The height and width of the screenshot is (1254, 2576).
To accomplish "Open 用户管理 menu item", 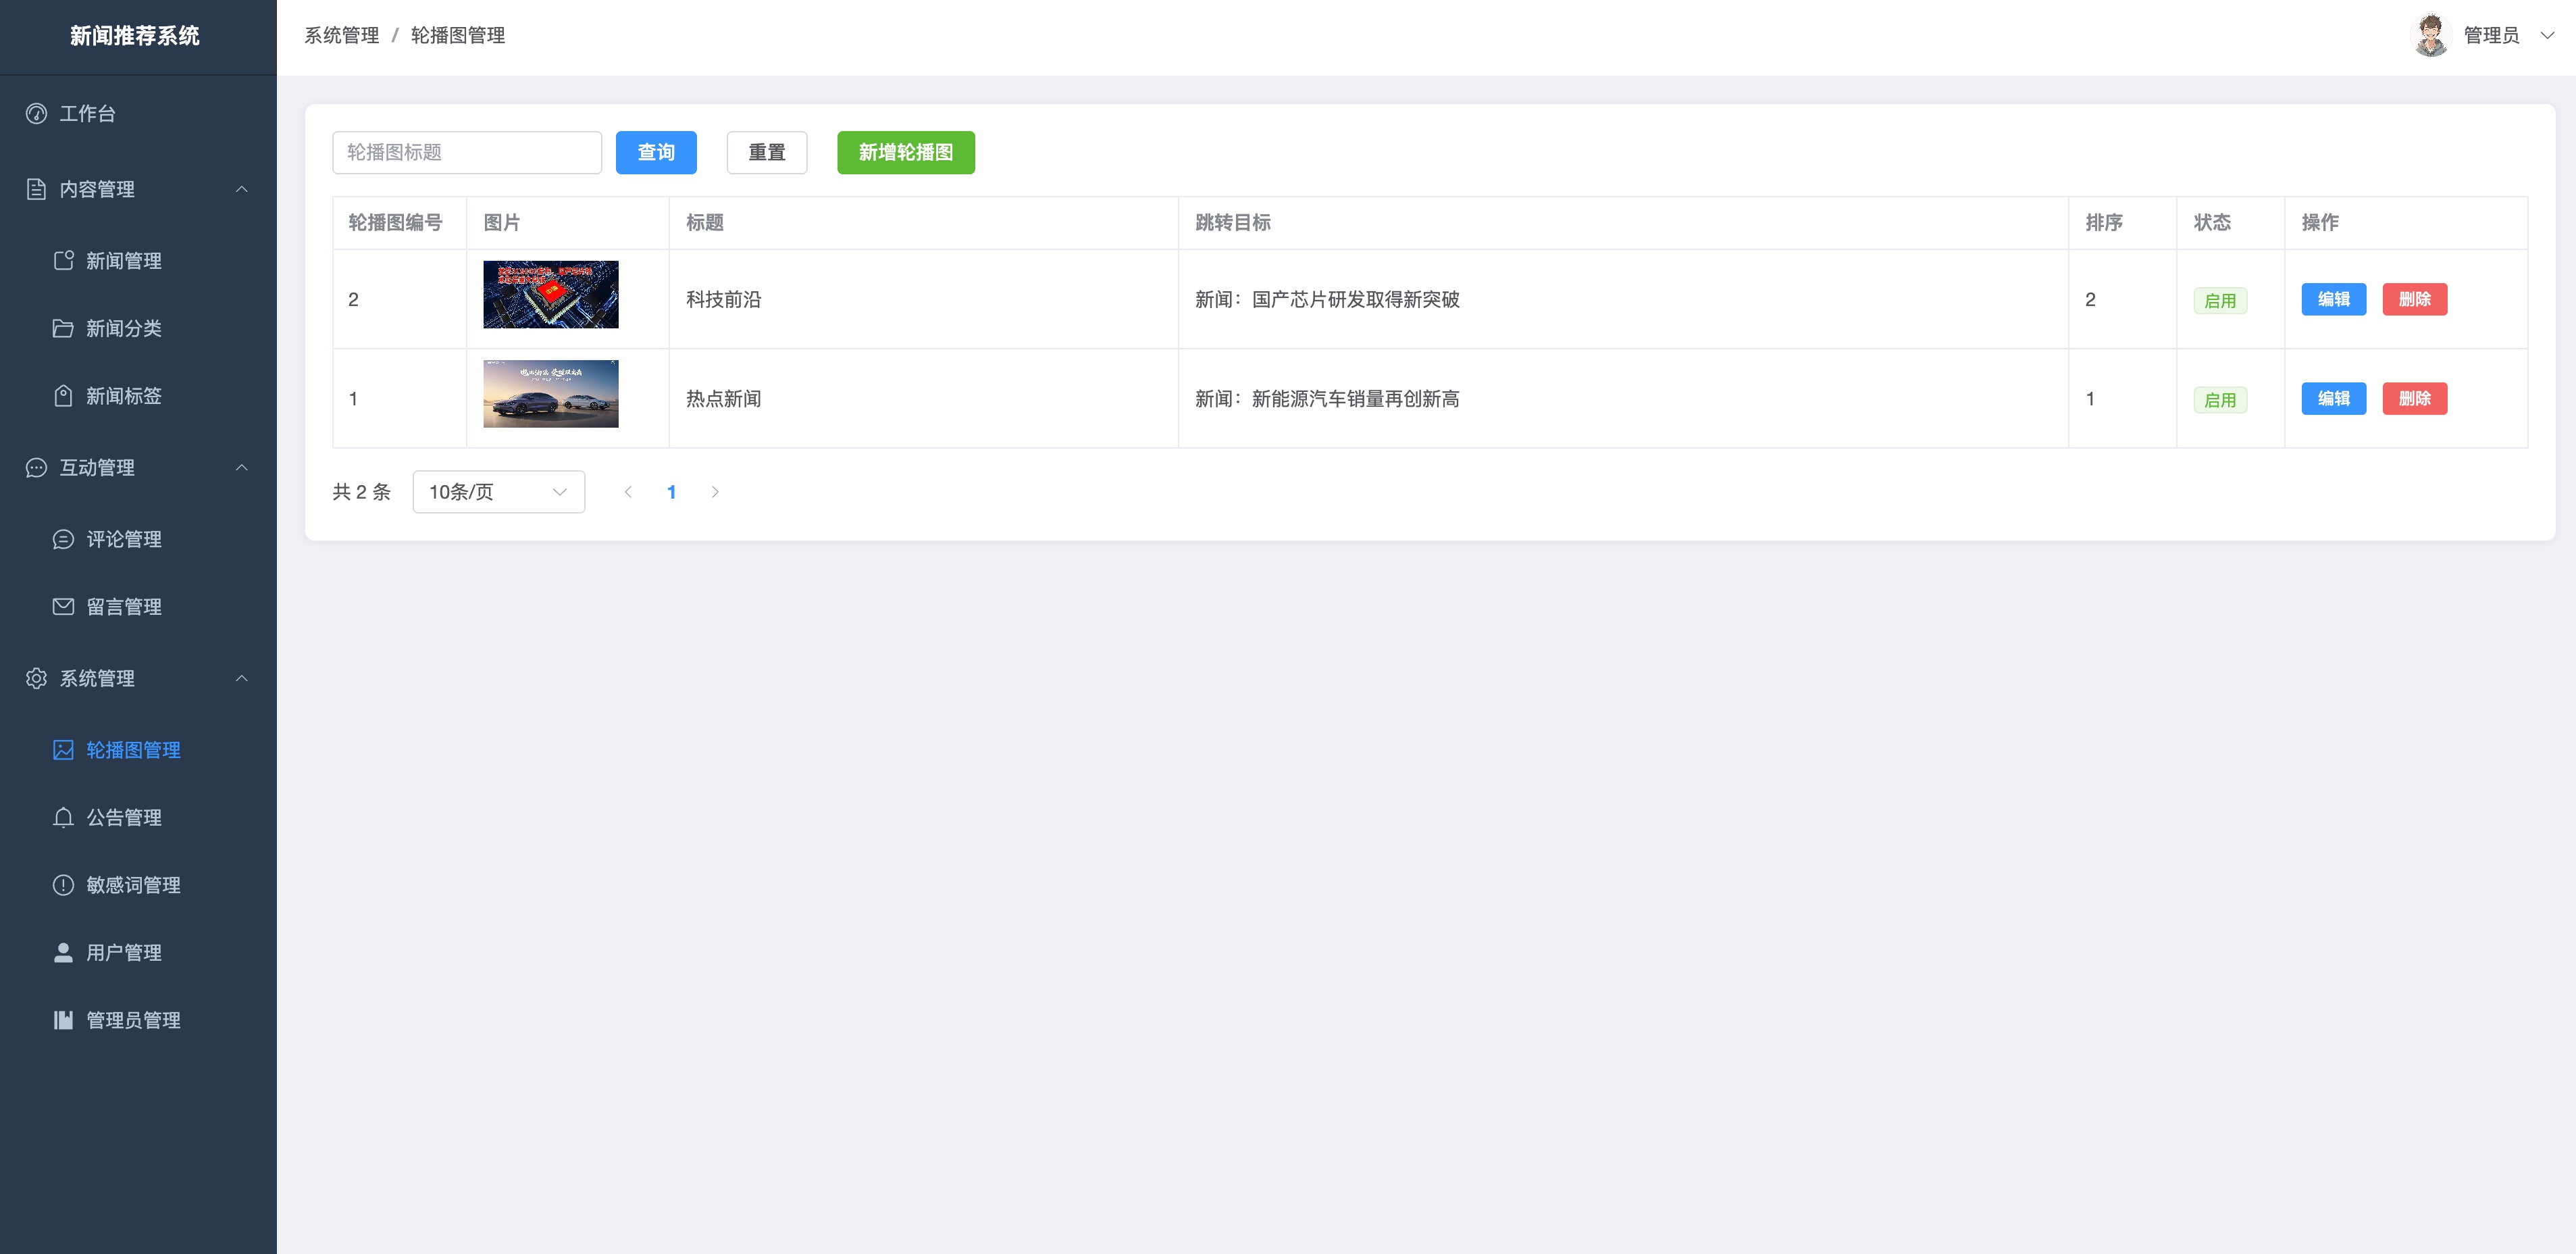I will 138,953.
